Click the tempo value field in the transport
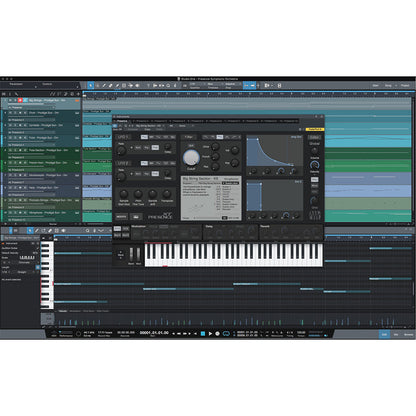This screenshot has height=416, width=416. click(x=301, y=333)
